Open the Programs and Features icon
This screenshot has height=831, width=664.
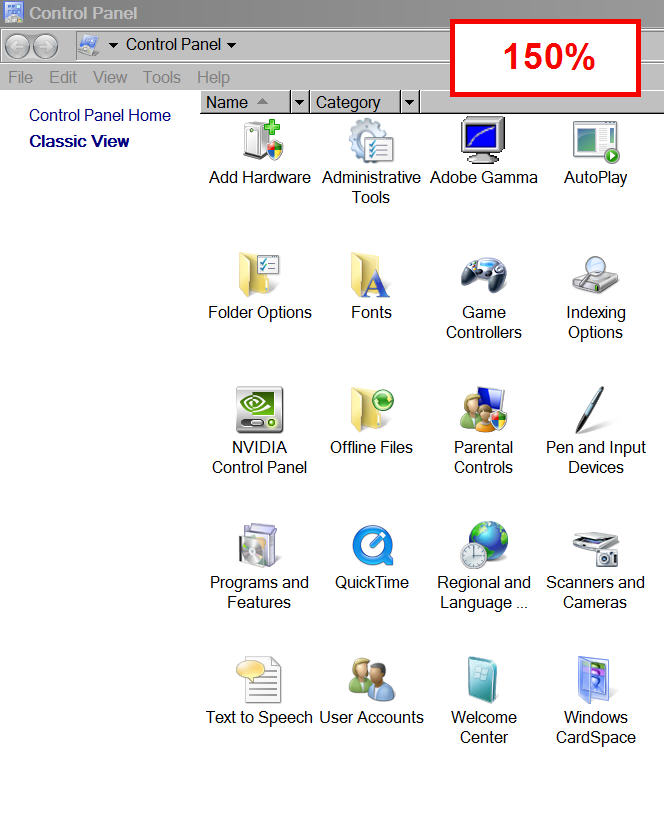[258, 545]
